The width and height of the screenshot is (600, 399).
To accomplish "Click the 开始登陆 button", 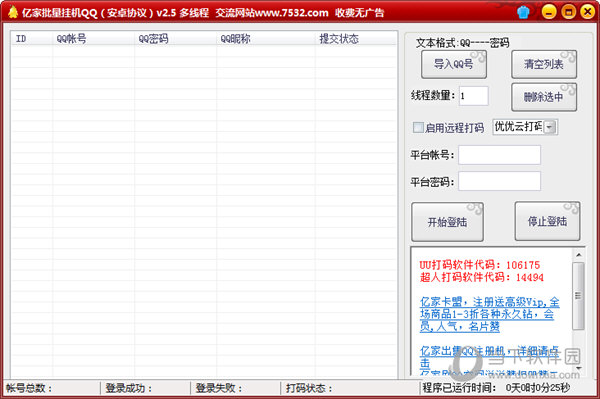I will point(447,222).
